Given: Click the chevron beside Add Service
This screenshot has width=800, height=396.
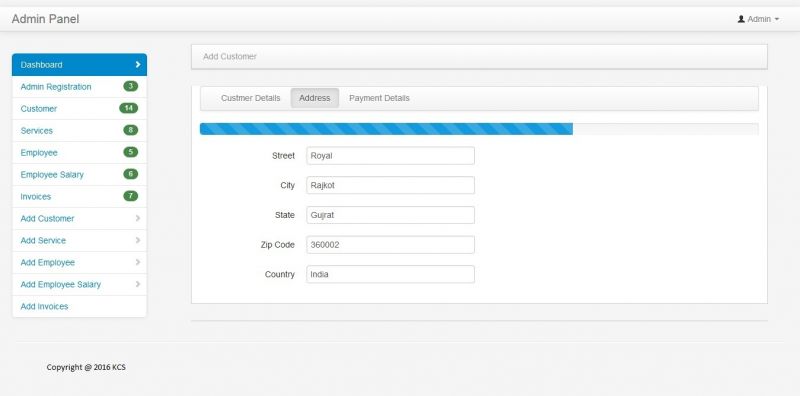Looking at the screenshot, I should 138,240.
